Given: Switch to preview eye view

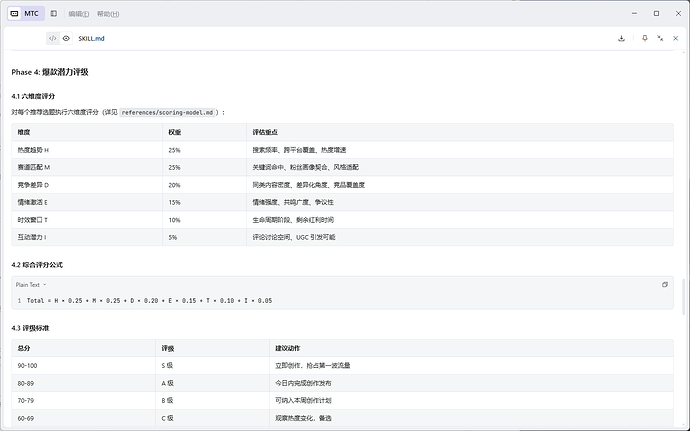Looking at the screenshot, I should click(66, 38).
